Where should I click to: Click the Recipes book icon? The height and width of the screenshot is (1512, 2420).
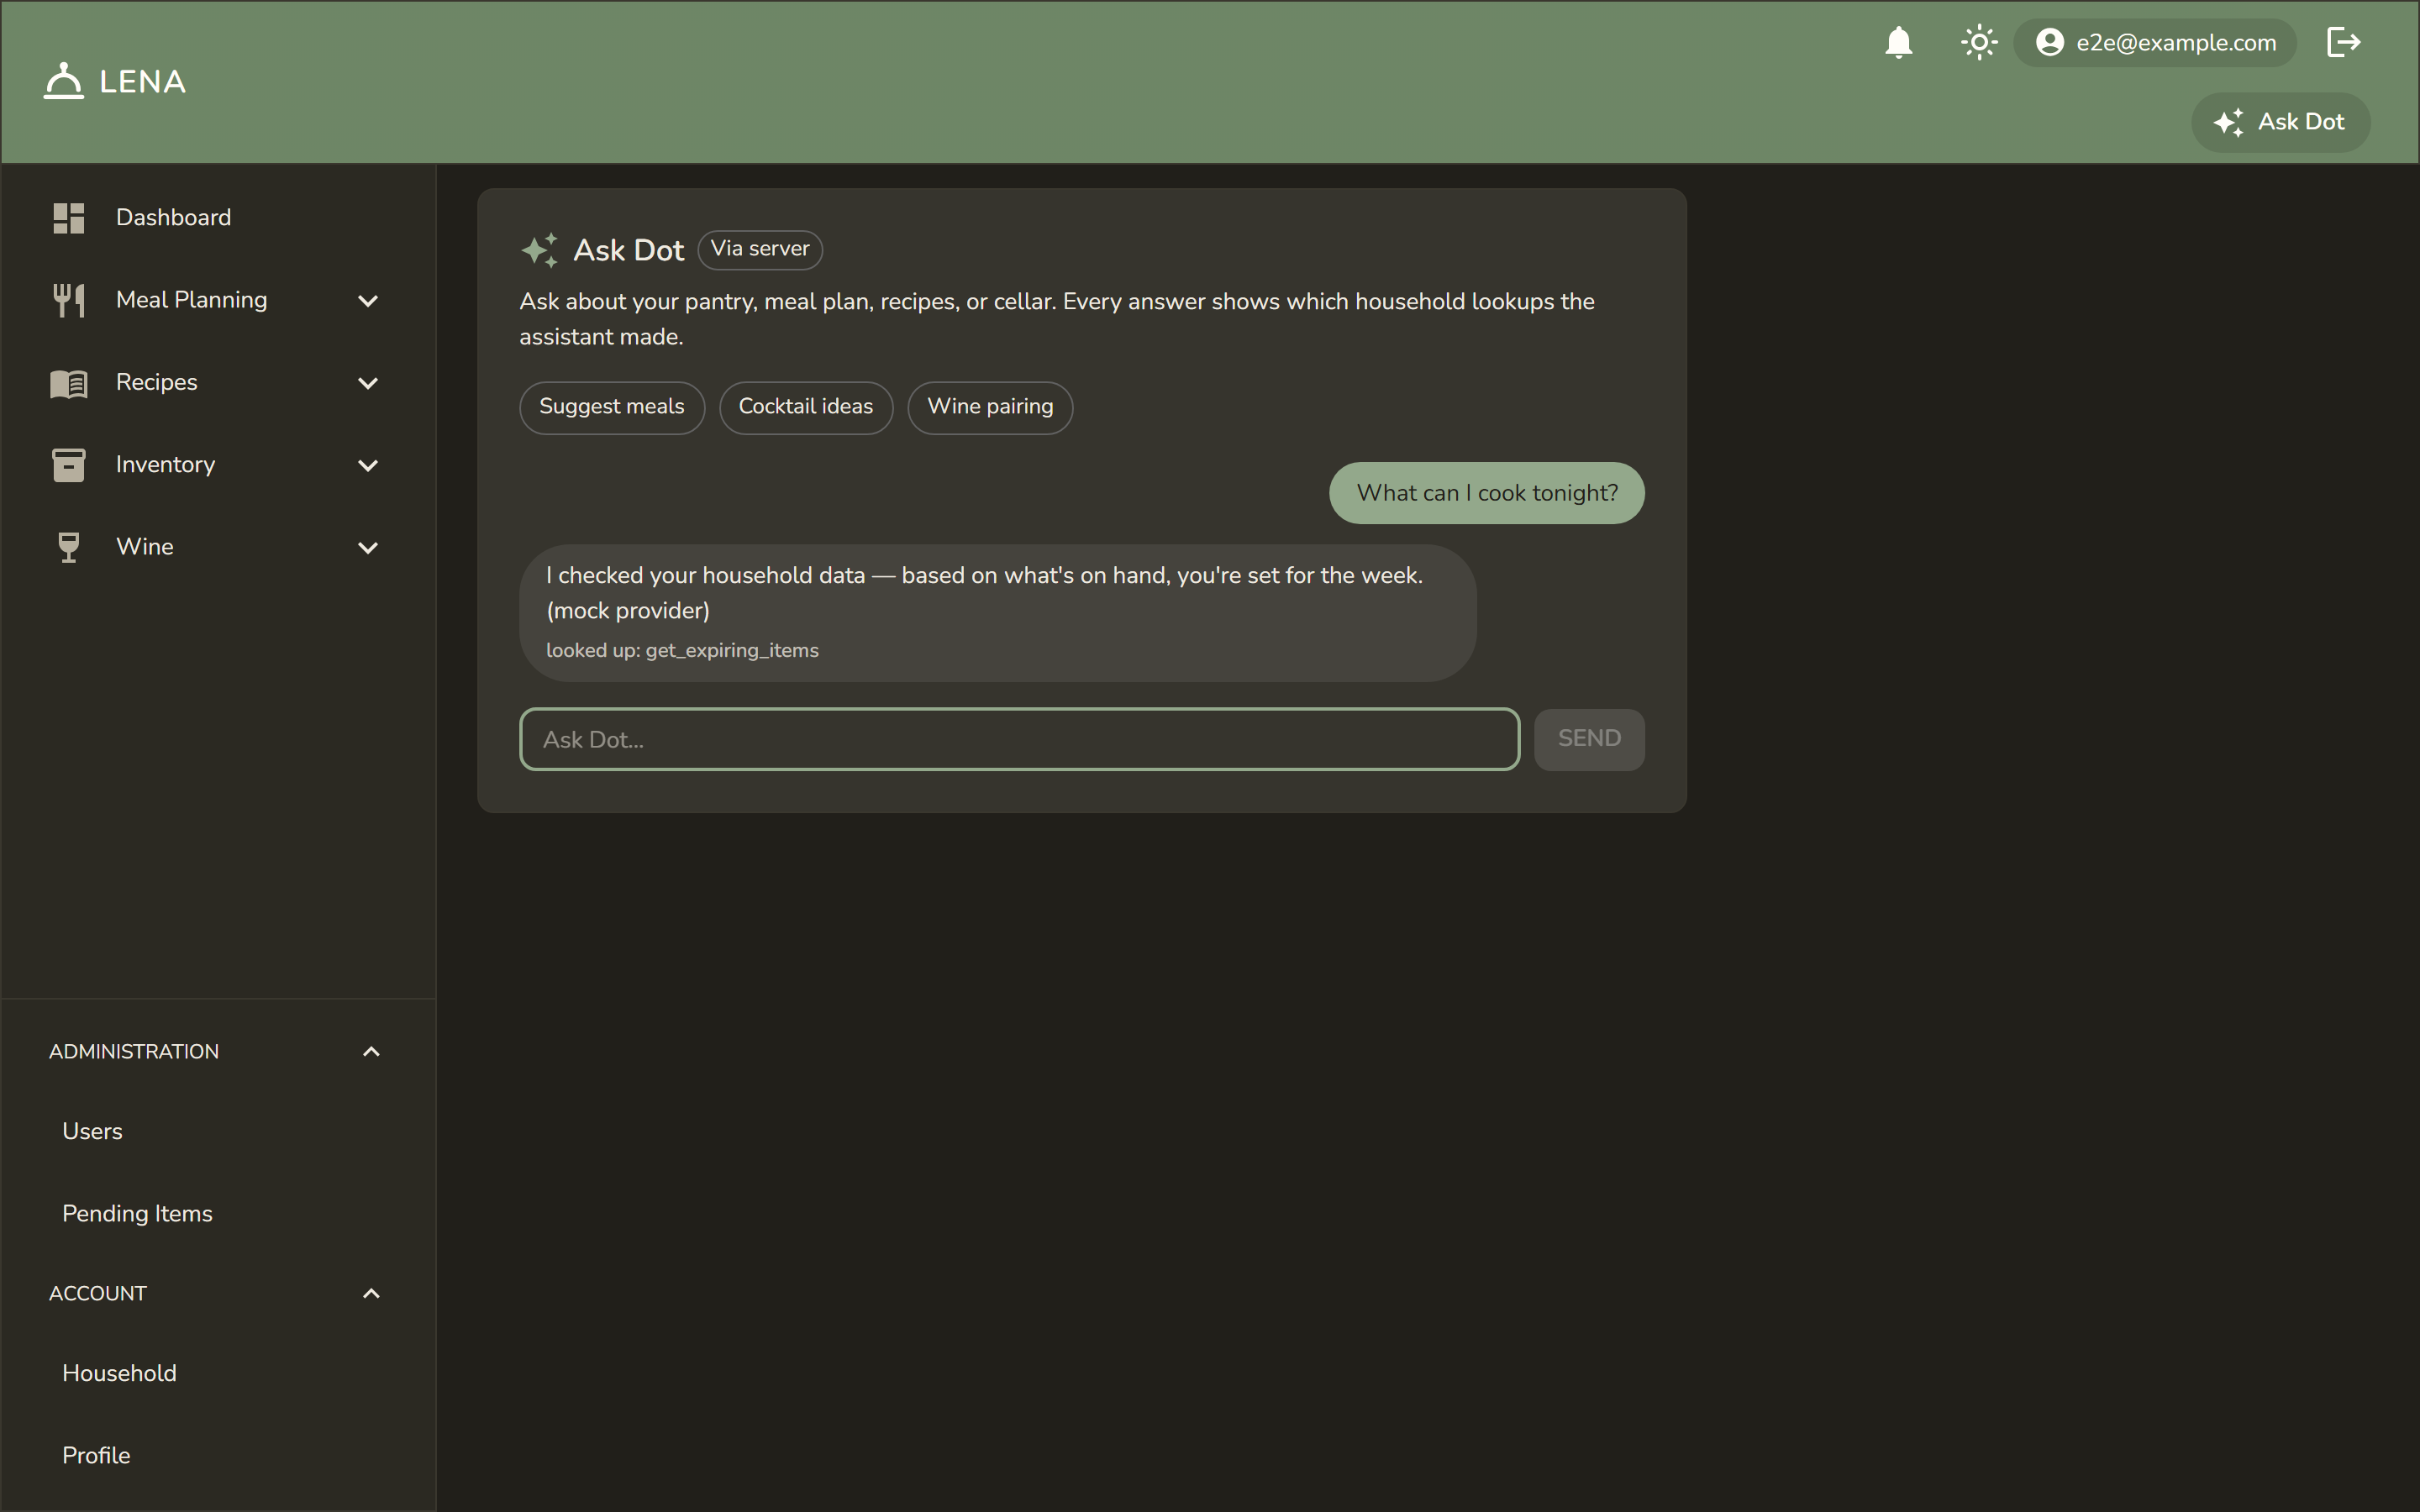68,383
